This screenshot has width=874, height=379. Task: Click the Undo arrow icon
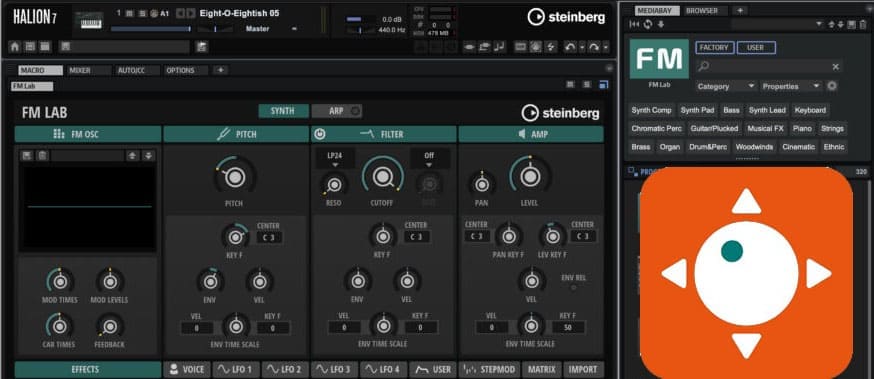point(570,47)
